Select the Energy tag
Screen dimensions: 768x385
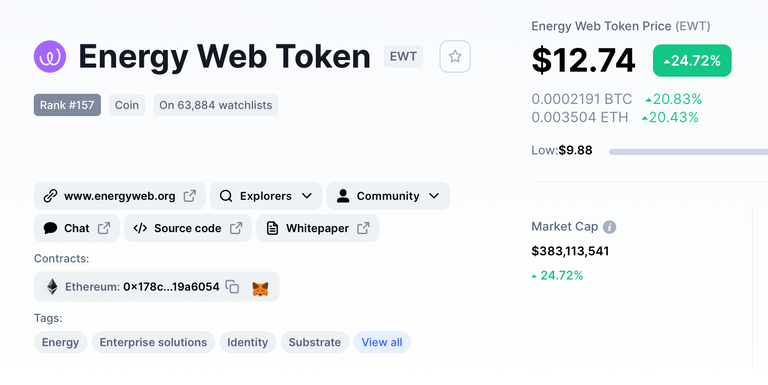click(x=60, y=342)
